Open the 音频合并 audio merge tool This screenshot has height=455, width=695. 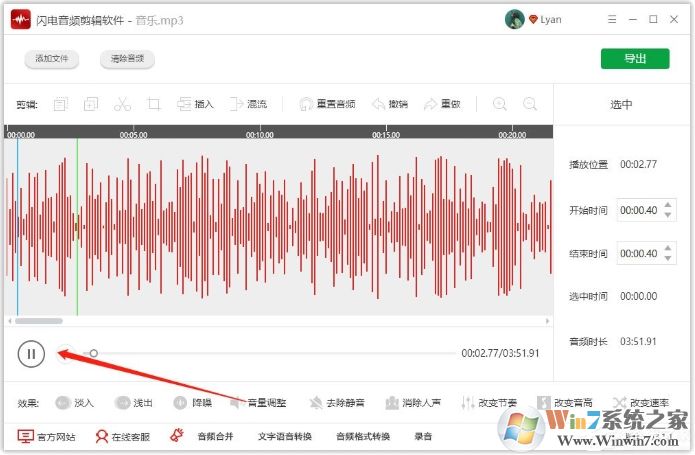[215, 436]
